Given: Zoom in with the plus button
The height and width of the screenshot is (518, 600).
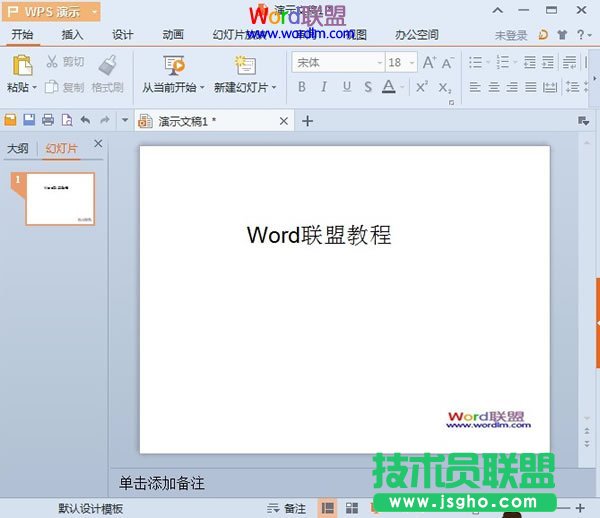Looking at the screenshot, I should click(x=580, y=508).
